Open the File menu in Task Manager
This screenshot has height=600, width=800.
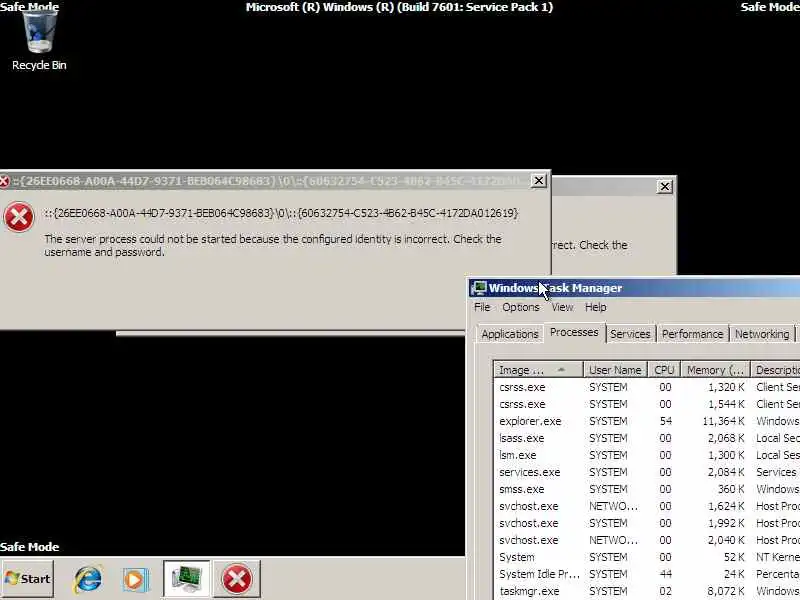pos(482,307)
